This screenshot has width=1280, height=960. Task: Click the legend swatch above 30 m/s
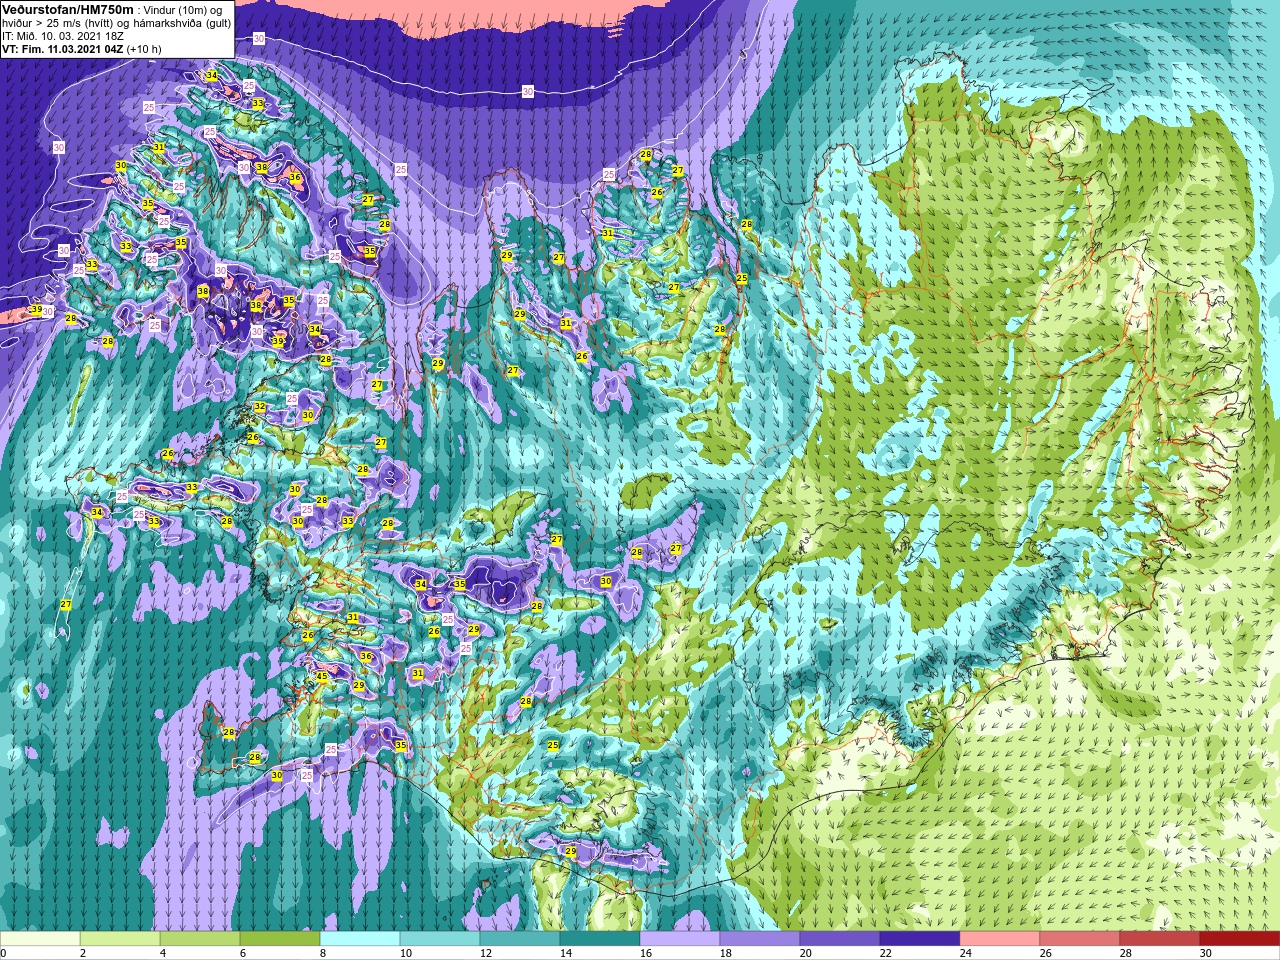pyautogui.click(x=1240, y=940)
